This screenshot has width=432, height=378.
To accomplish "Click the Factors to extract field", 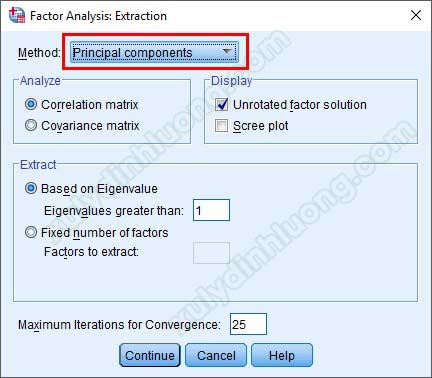I will click(x=211, y=253).
